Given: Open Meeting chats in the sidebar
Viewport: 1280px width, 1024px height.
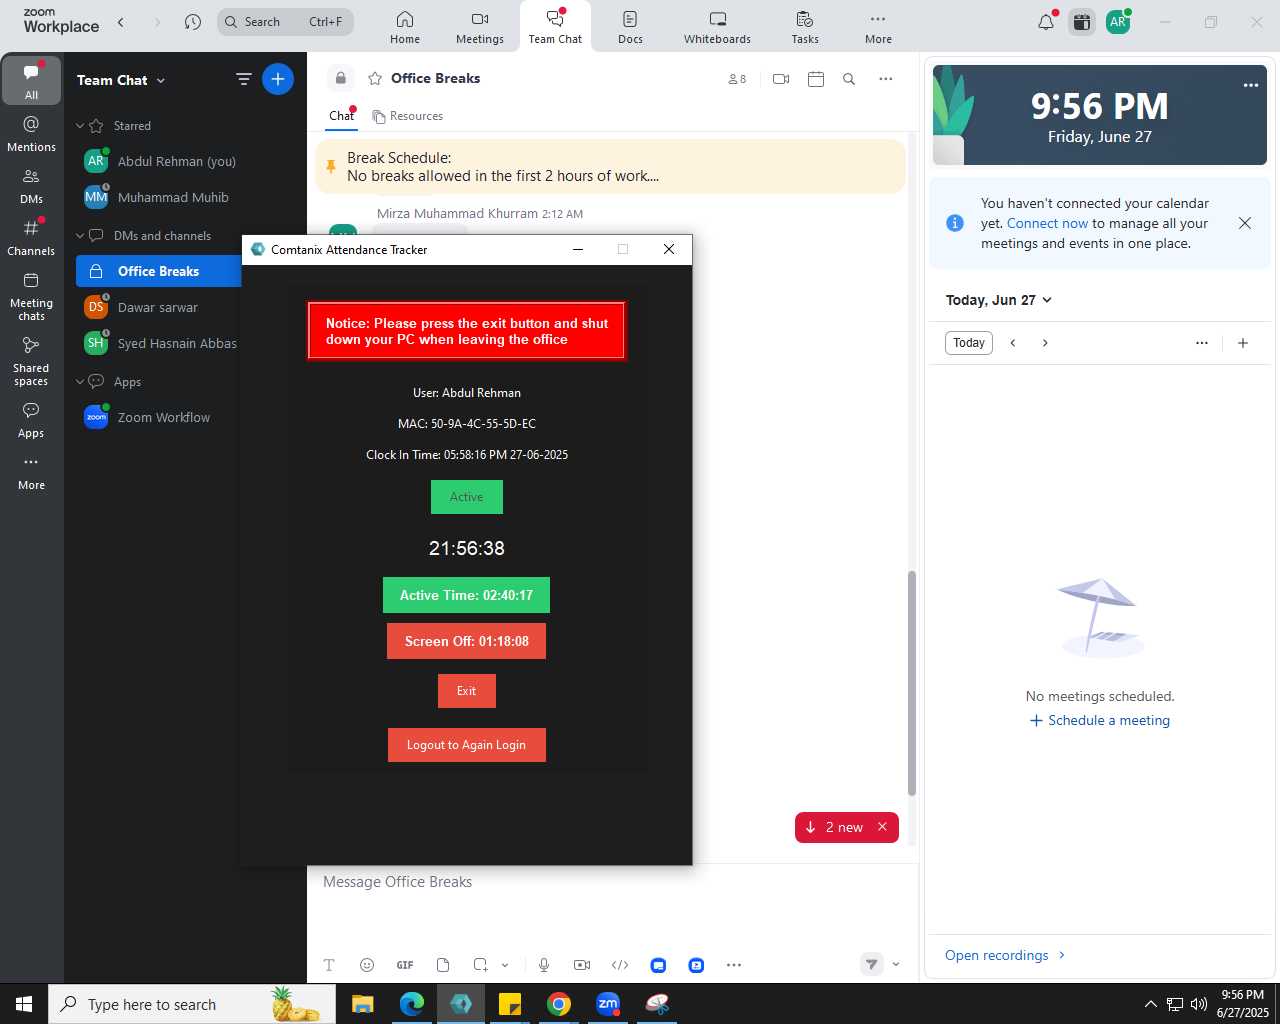Looking at the screenshot, I should (x=31, y=296).
